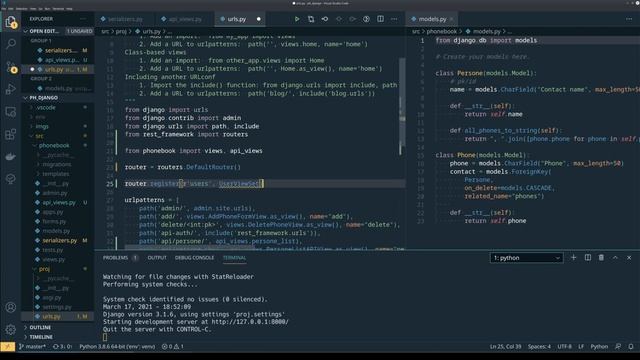Select the Terminal panel tab

(x=234, y=258)
